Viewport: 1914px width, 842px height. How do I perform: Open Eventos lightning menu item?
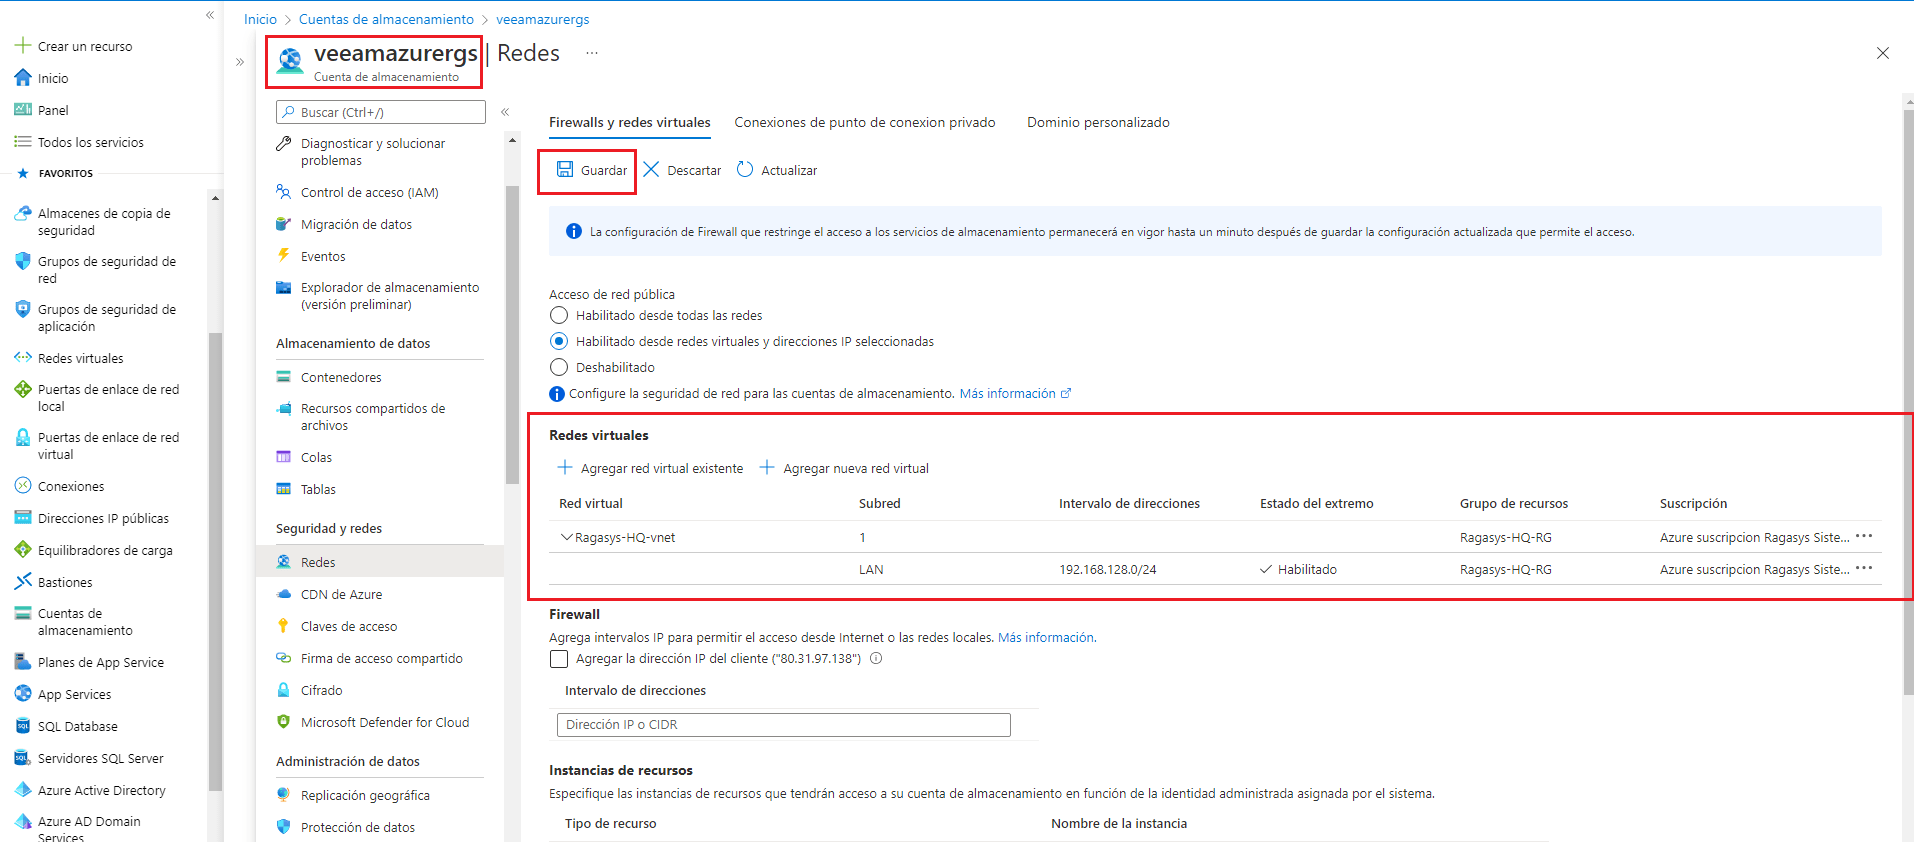(323, 256)
